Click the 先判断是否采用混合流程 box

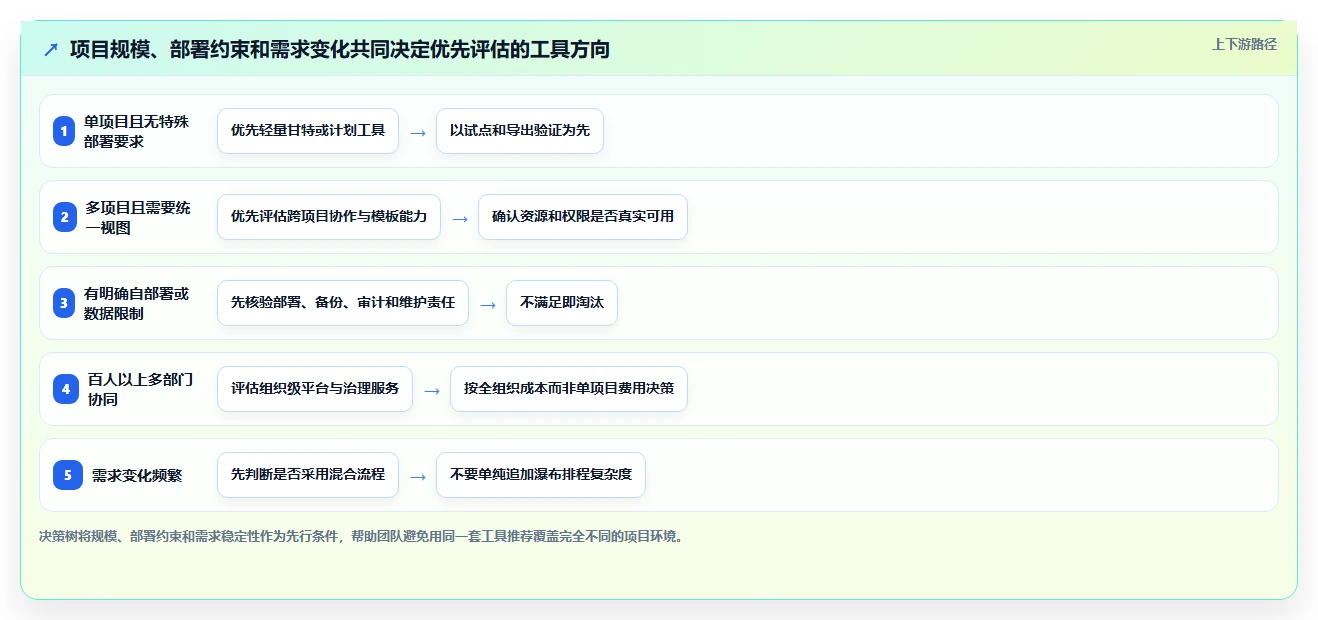click(308, 475)
